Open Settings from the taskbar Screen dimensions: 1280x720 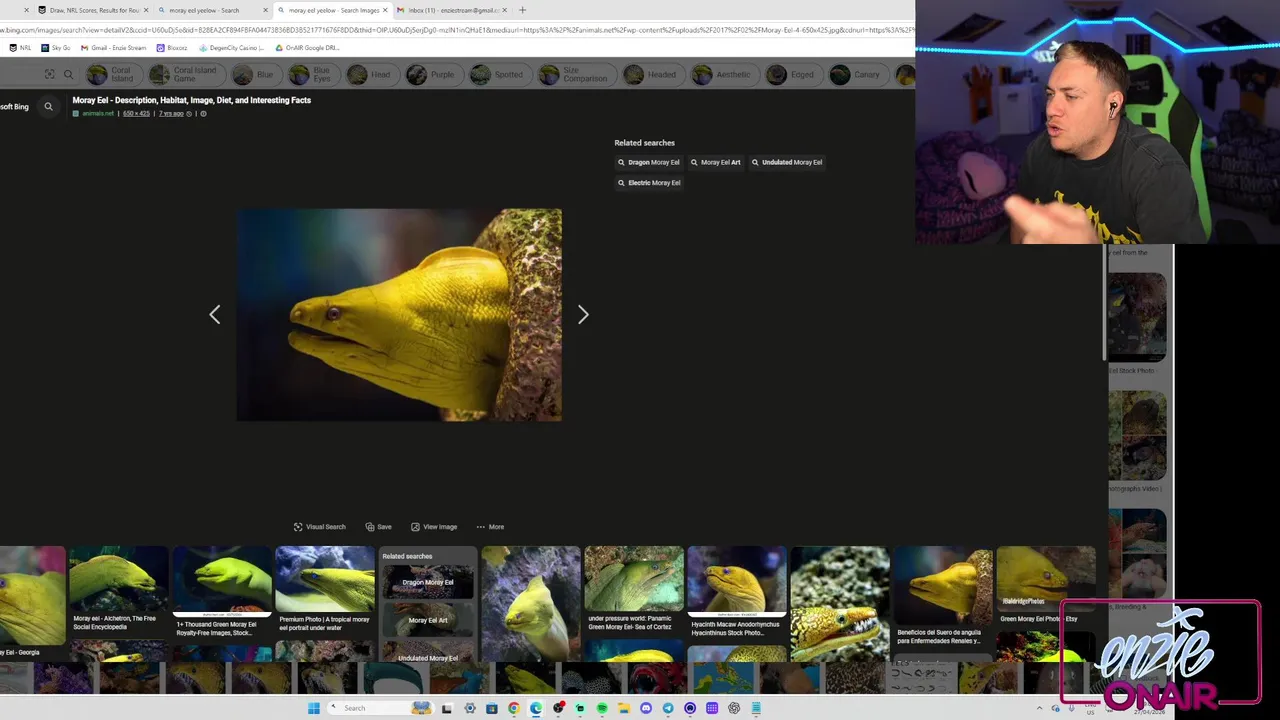(x=469, y=708)
